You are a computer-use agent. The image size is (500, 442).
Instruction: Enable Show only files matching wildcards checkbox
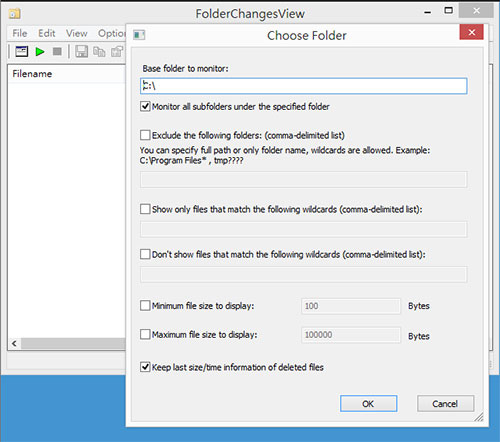coord(145,209)
